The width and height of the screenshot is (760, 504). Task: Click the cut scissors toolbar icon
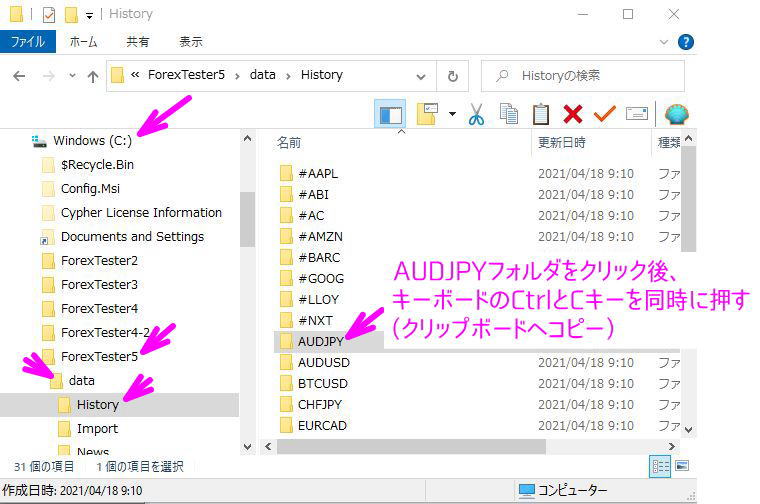tap(476, 115)
